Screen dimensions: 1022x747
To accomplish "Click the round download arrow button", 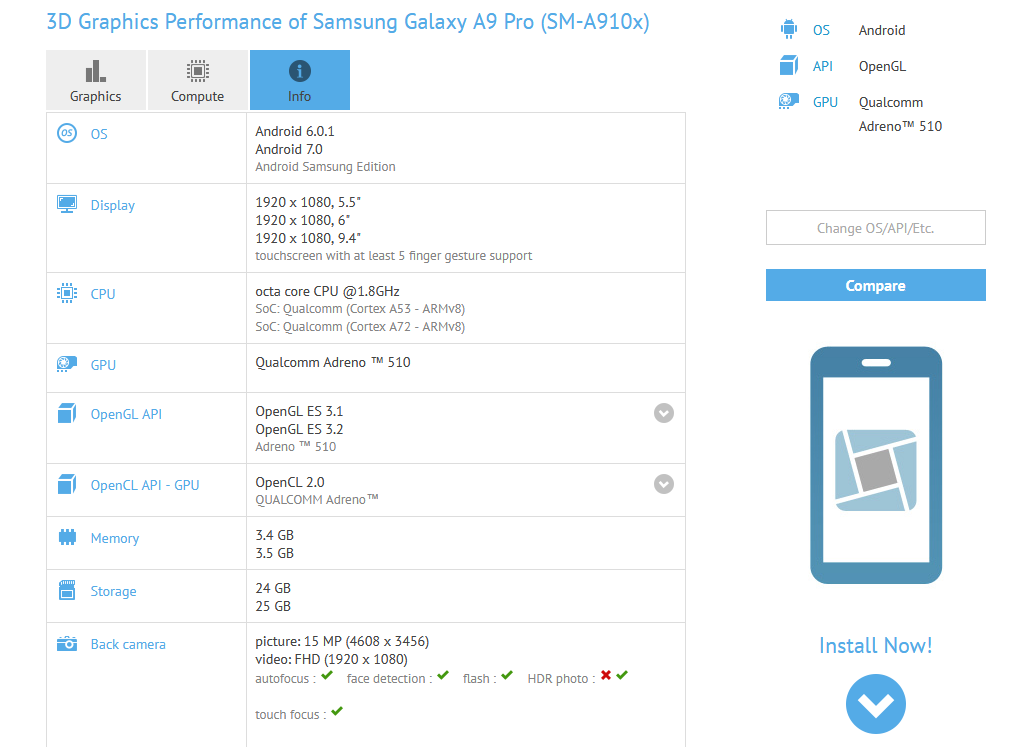I will point(876,704).
